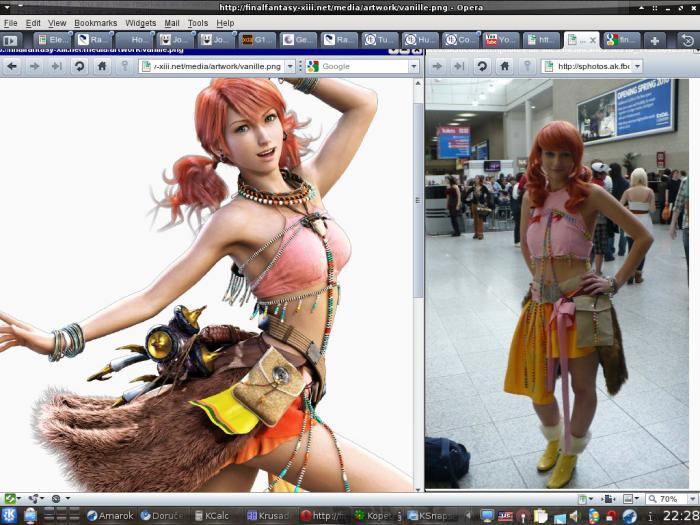This screenshot has height=525, width=700.
Task: Switch to the G1... tab
Action: pyautogui.click(x=257, y=40)
